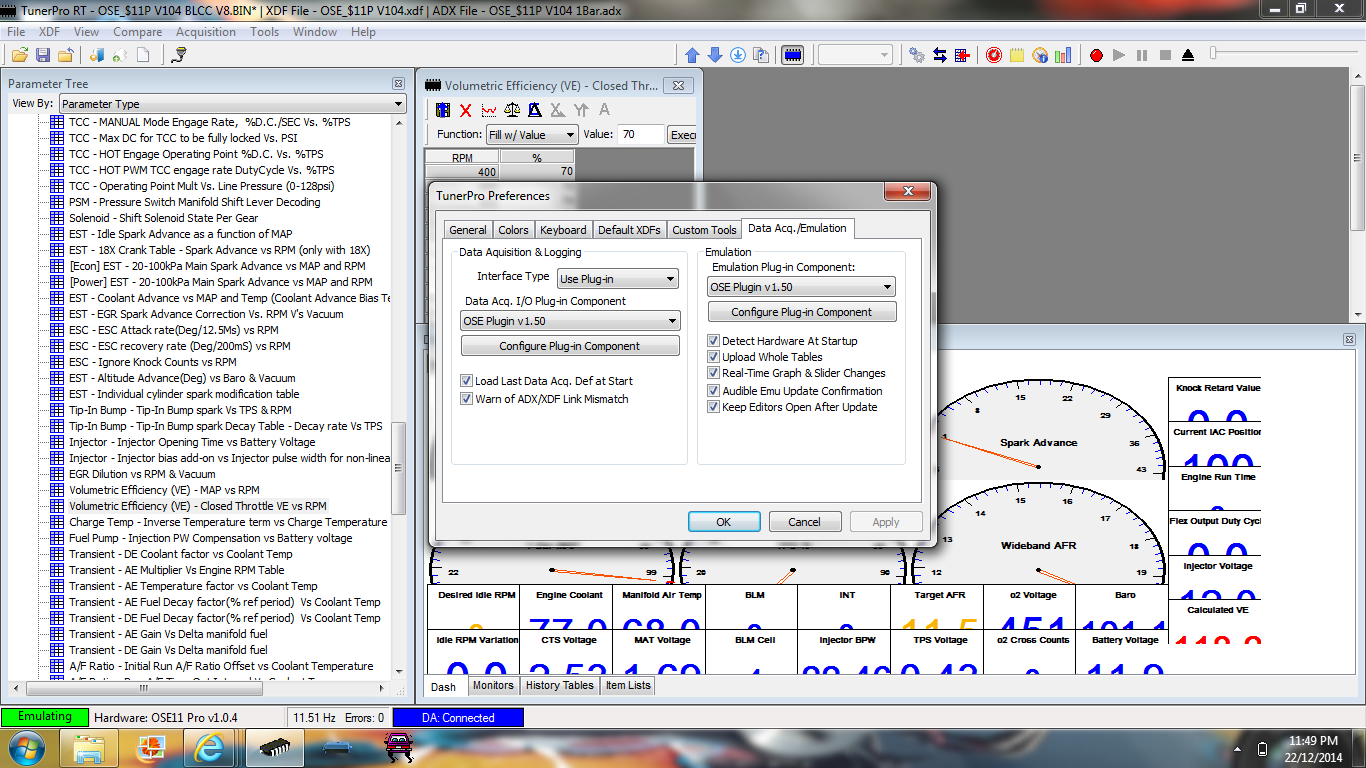
Task: Click the red X icon in VE table toolbar
Action: click(x=466, y=110)
